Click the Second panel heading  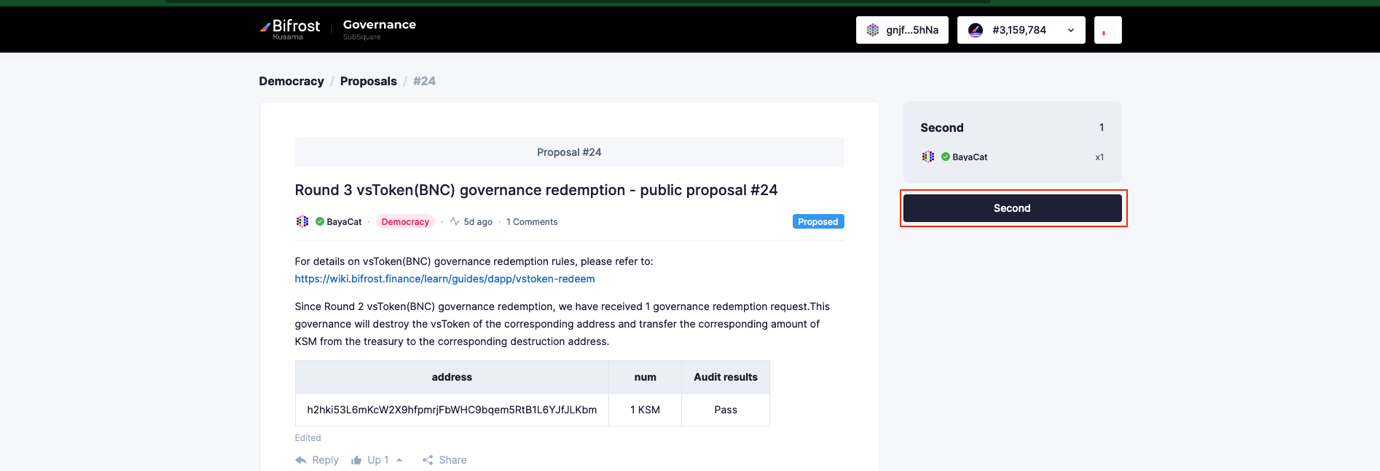tap(942, 128)
